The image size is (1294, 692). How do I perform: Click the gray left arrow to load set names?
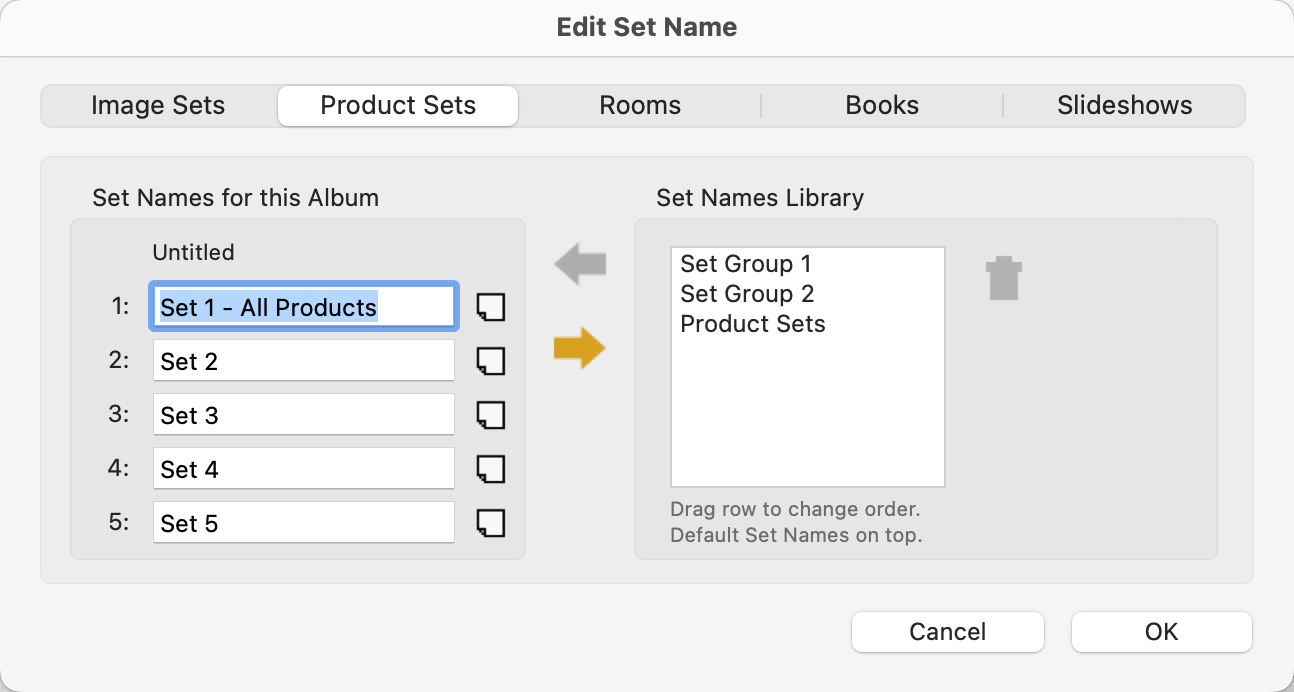580,266
